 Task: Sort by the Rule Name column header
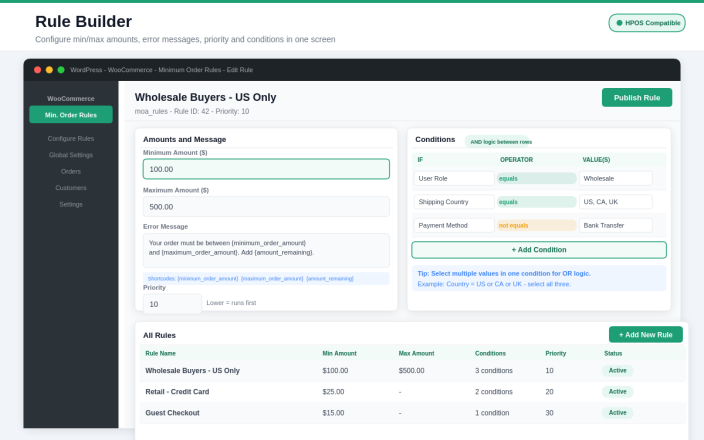[x=160, y=353]
